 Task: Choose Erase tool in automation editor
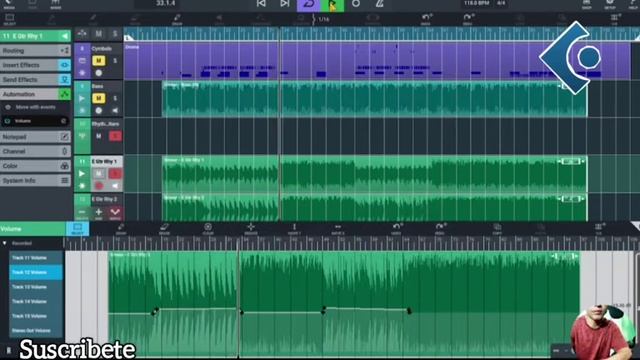[x=164, y=229]
